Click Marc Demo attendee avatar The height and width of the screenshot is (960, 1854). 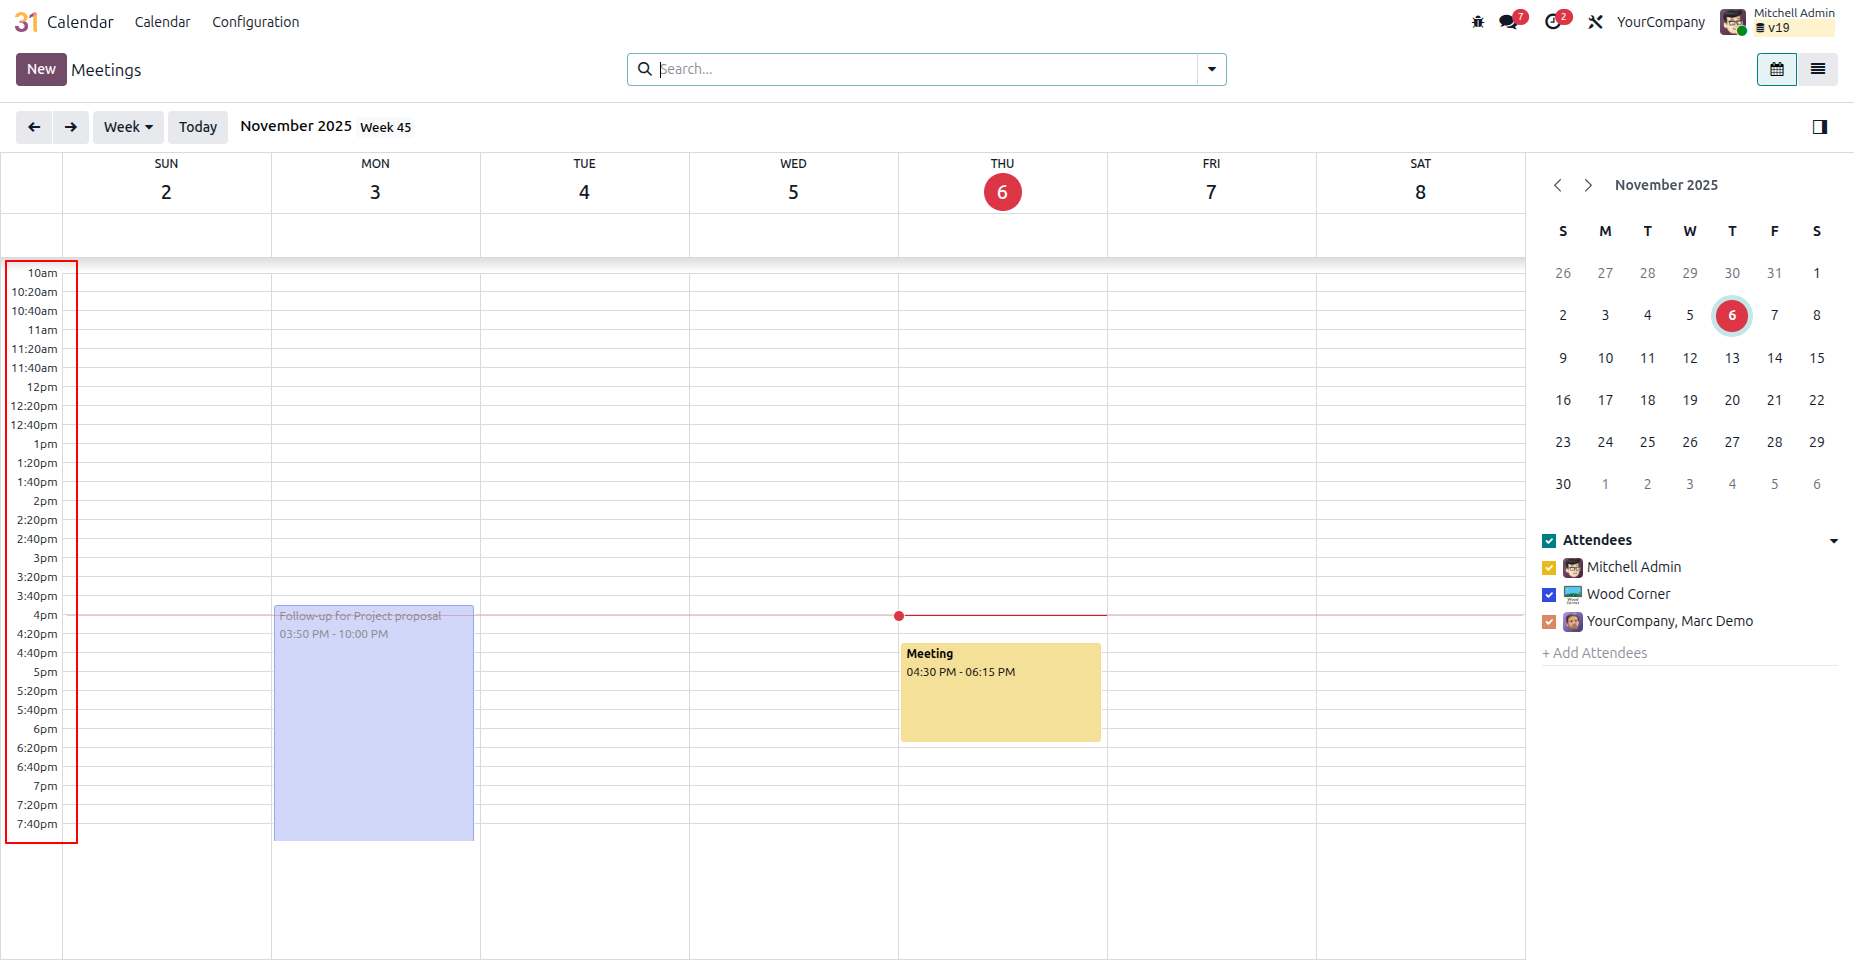coord(1573,622)
